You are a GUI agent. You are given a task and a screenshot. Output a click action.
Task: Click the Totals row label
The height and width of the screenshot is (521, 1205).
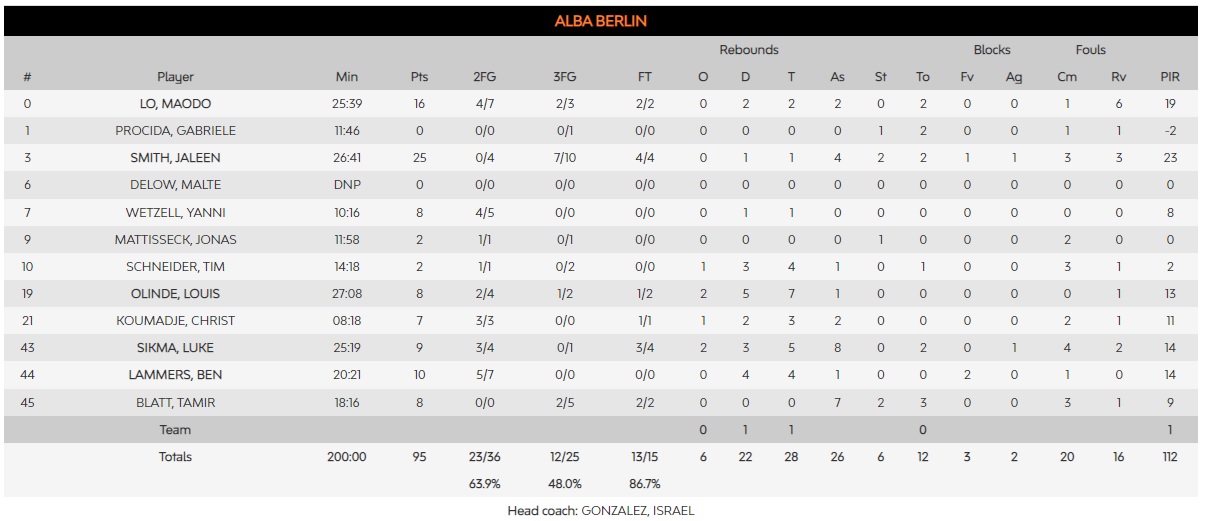175,457
